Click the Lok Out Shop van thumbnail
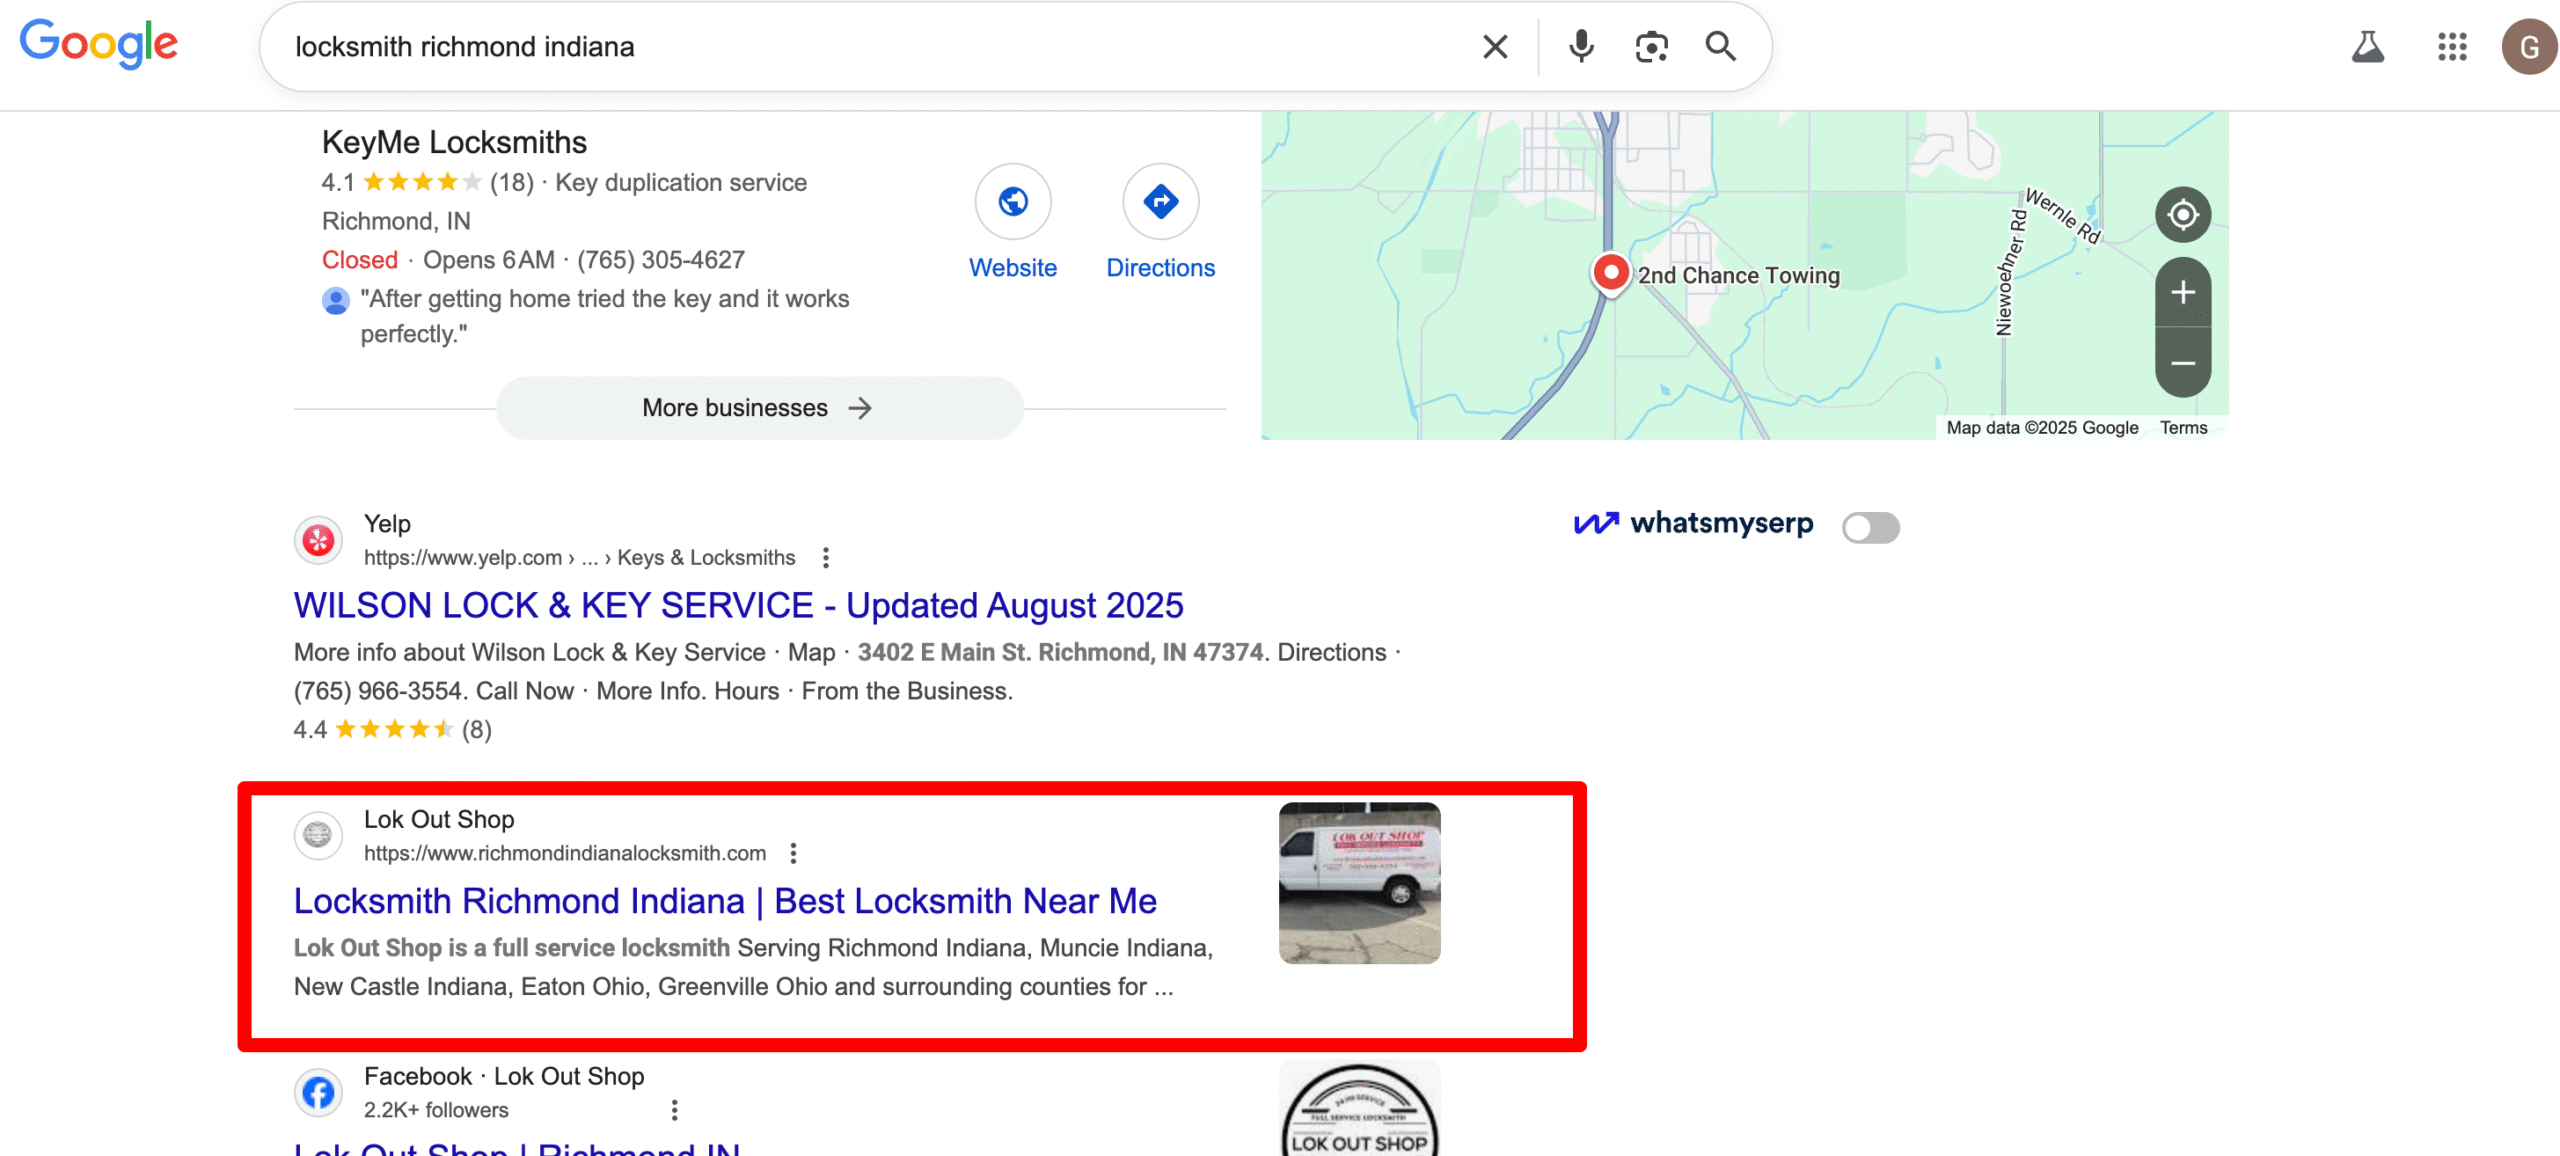Image resolution: width=2560 pixels, height=1156 pixels. 1359,883
